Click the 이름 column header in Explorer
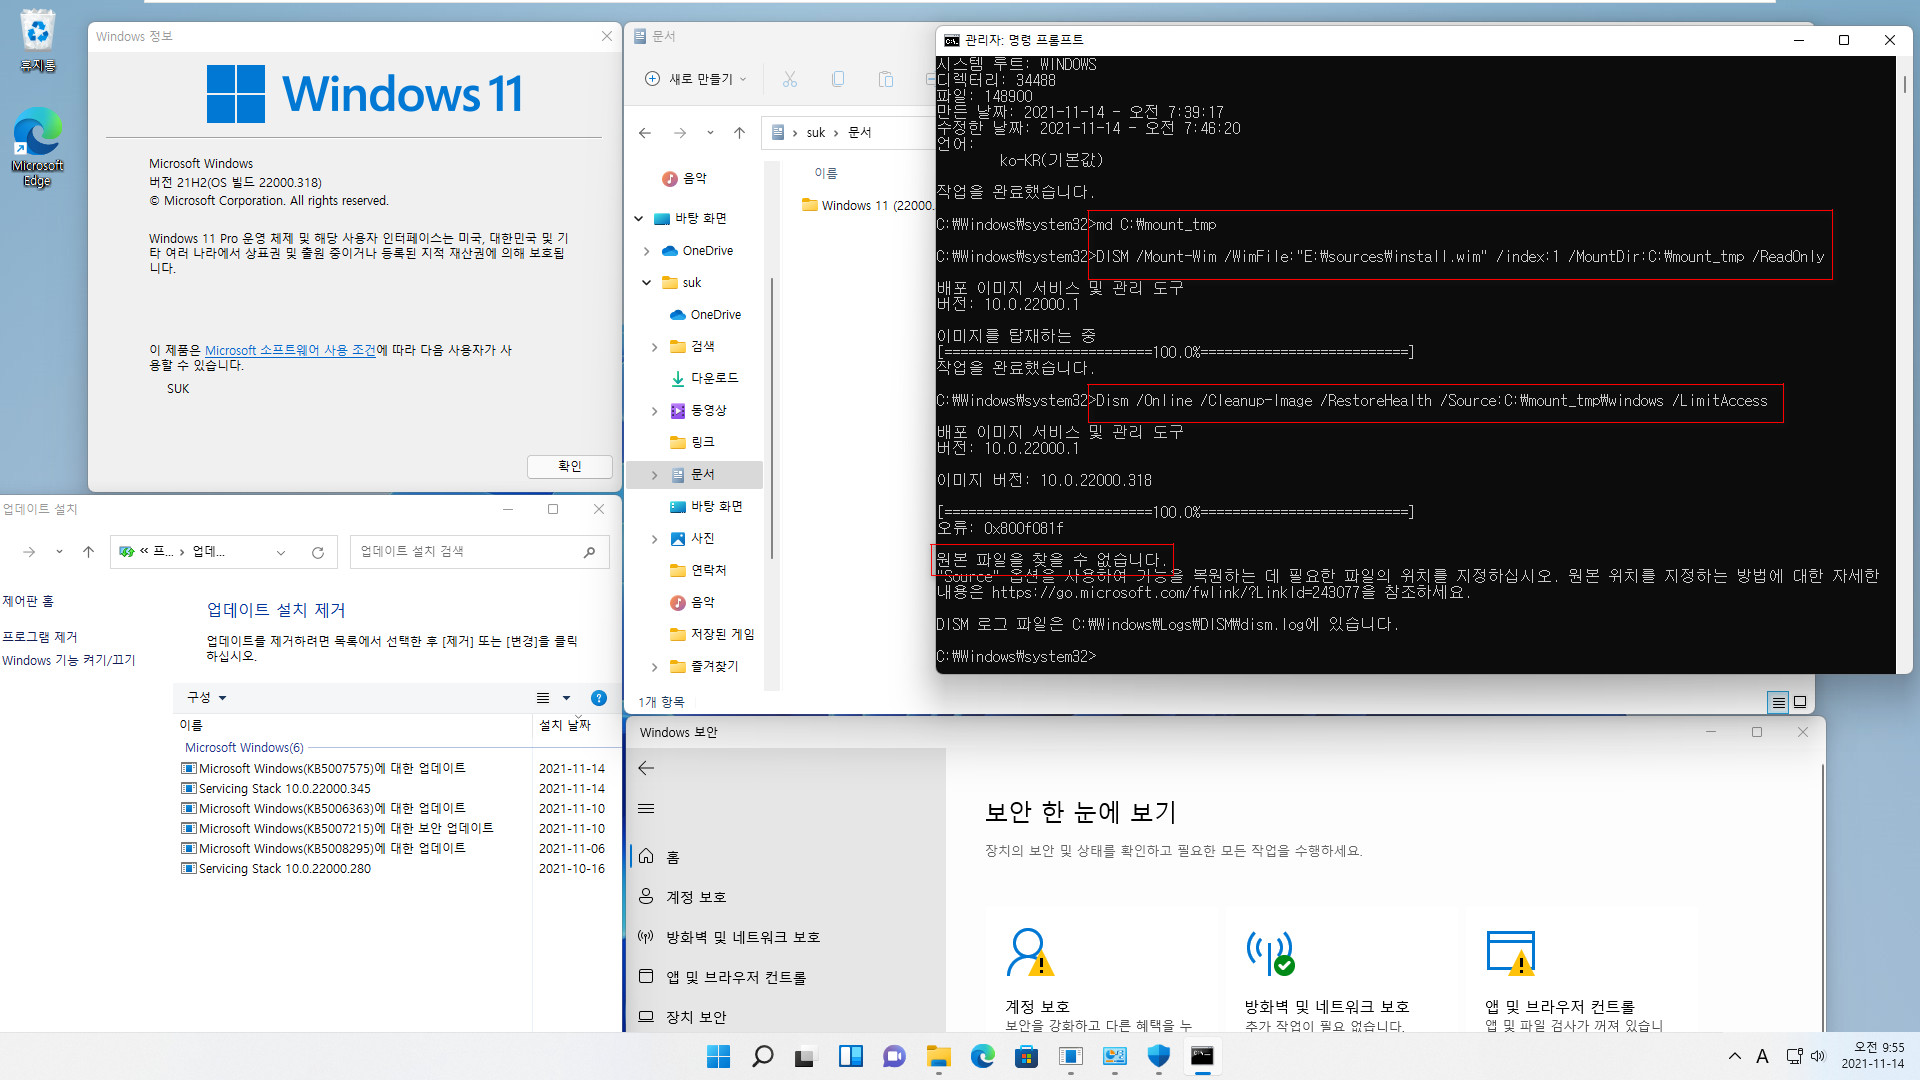This screenshot has height=1080, width=1920. 826,173
